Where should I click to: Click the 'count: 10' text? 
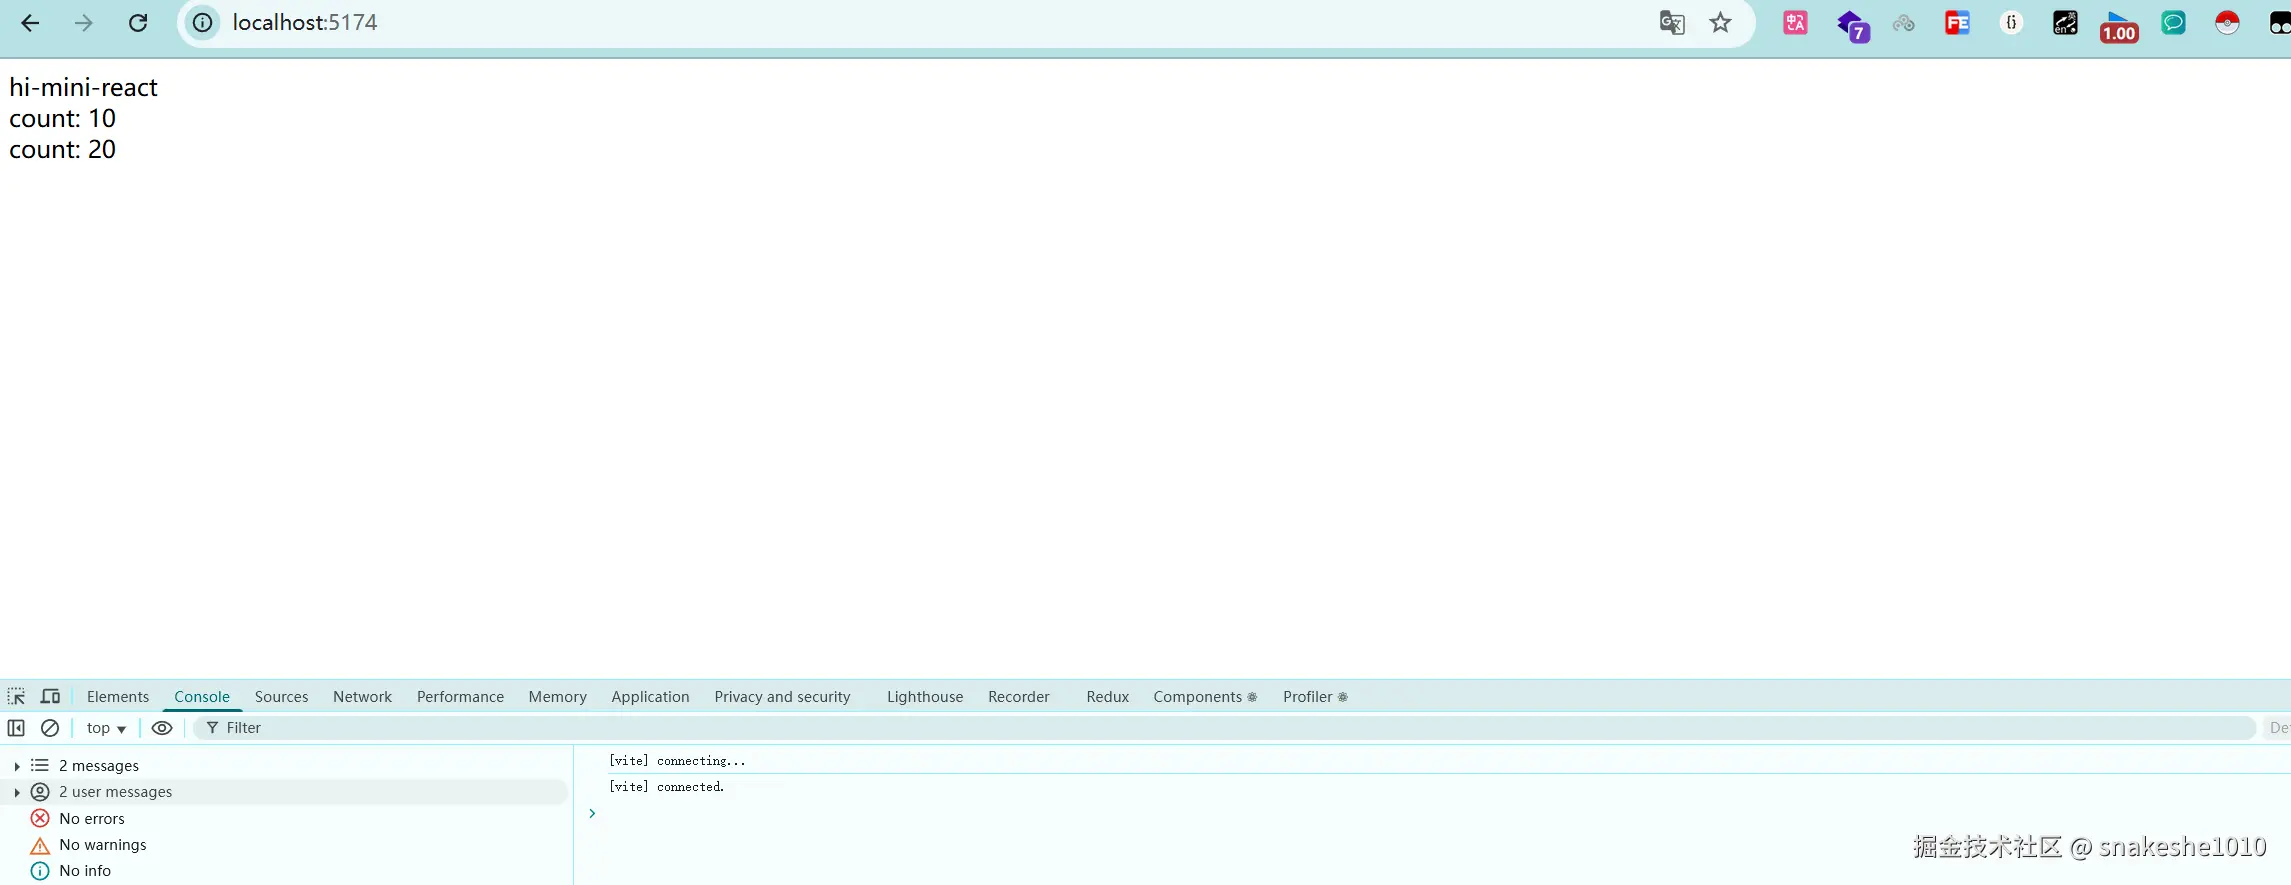(x=62, y=119)
